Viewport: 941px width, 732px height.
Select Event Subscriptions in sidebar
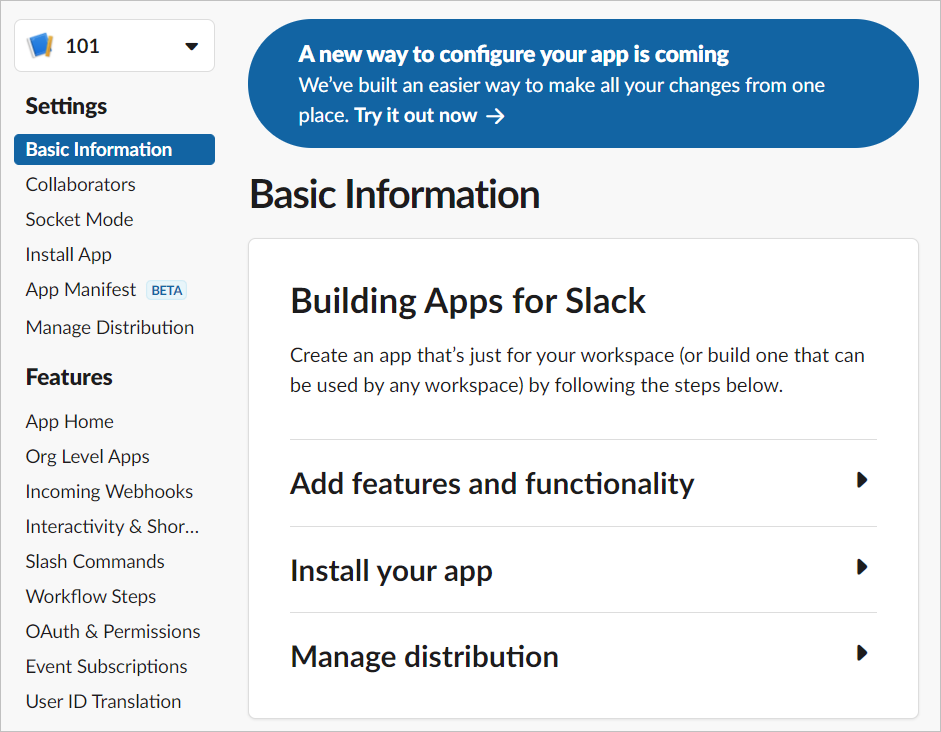click(x=106, y=666)
